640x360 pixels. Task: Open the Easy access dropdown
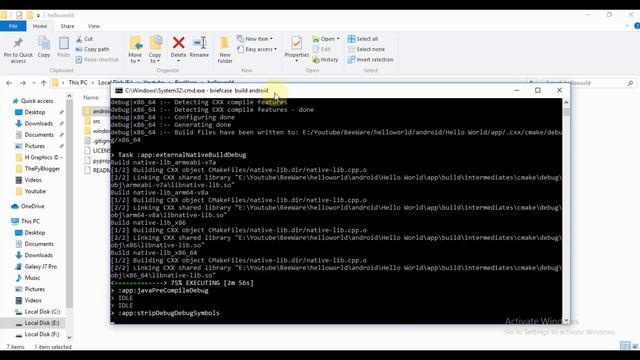pyautogui.click(x=257, y=49)
